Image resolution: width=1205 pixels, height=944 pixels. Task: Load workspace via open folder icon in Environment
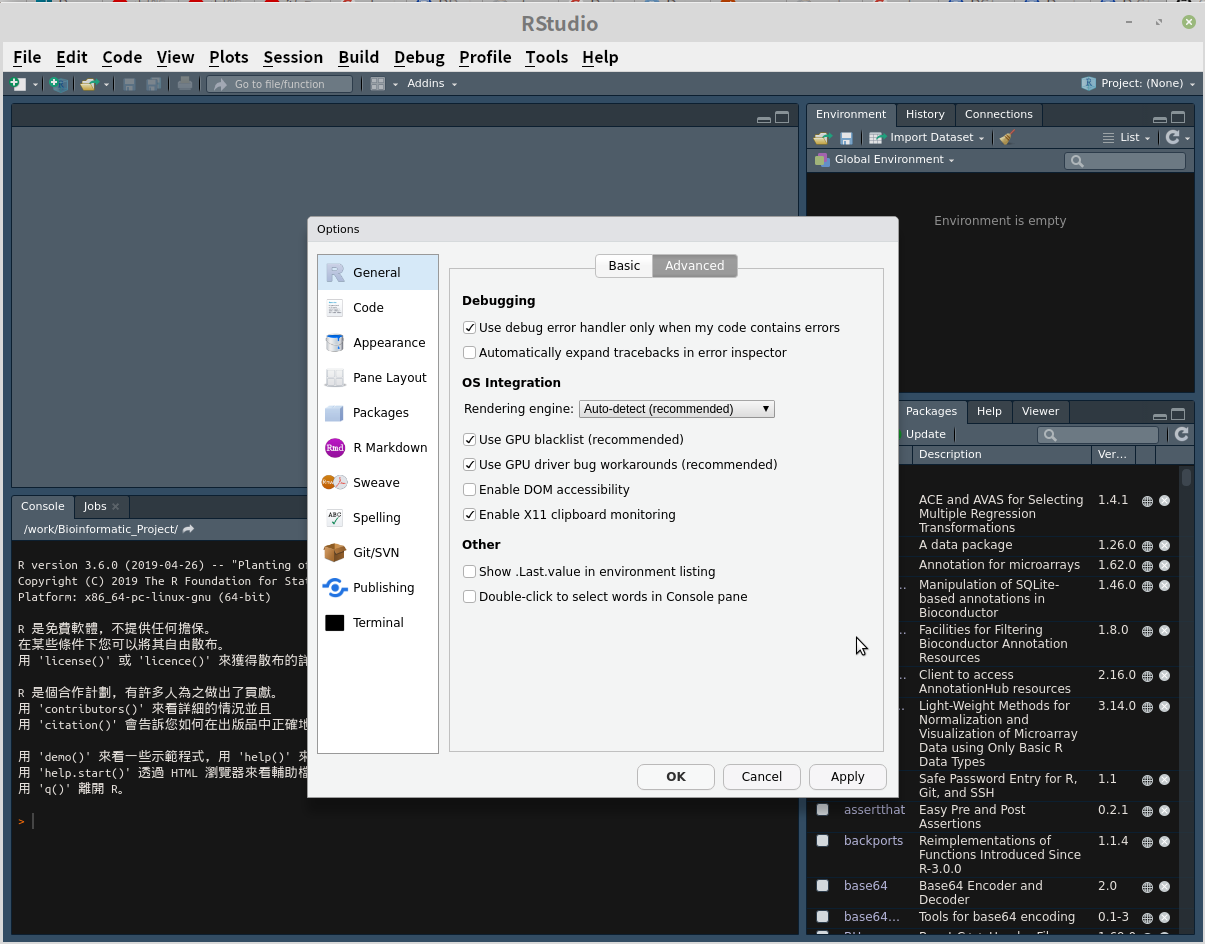(822, 137)
